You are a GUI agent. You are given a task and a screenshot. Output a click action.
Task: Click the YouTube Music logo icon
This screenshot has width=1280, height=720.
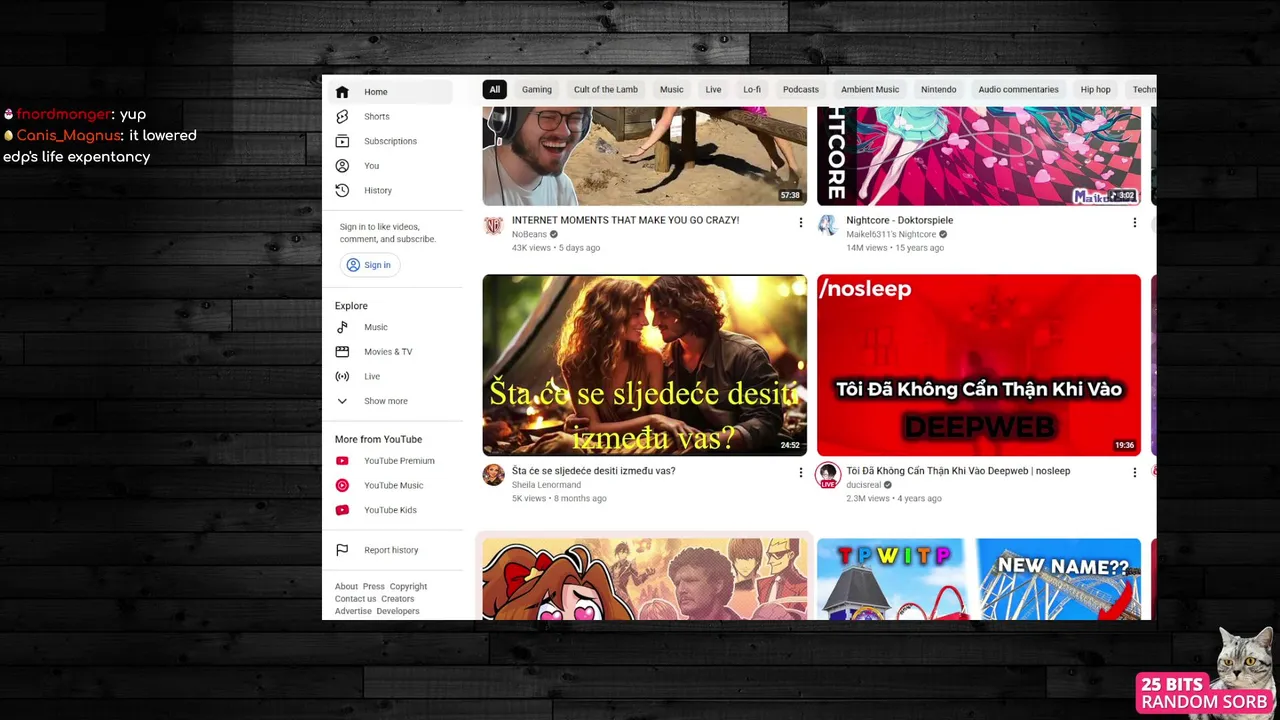[x=342, y=485]
